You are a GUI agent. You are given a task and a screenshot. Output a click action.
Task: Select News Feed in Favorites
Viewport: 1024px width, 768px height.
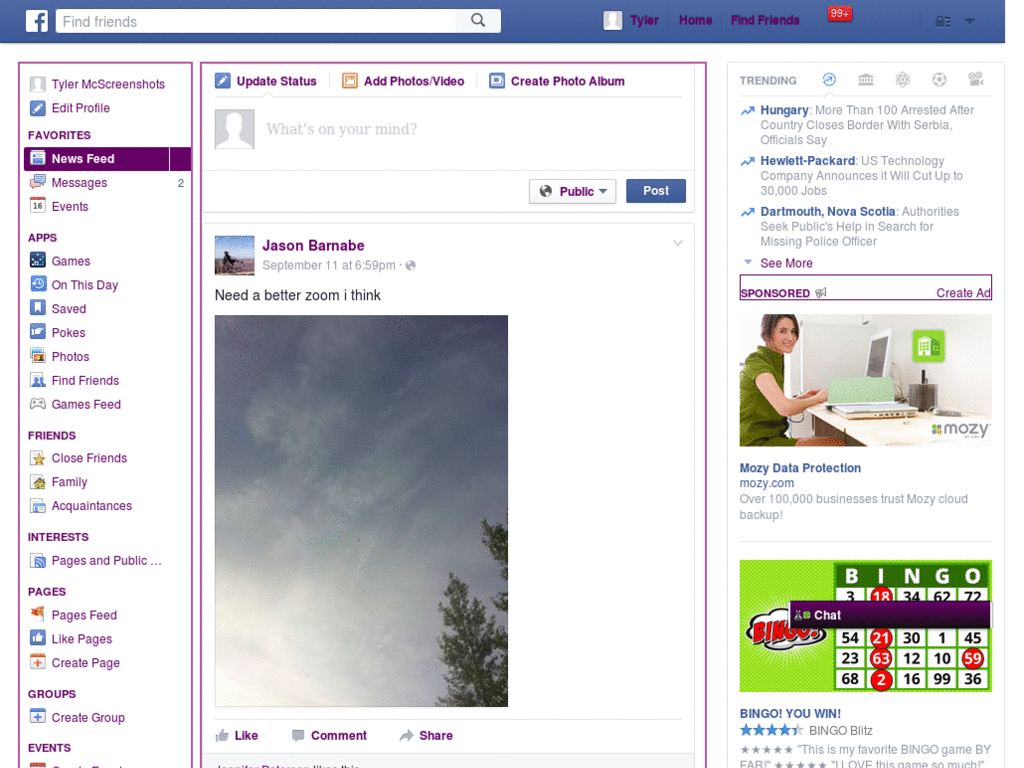coord(107,159)
